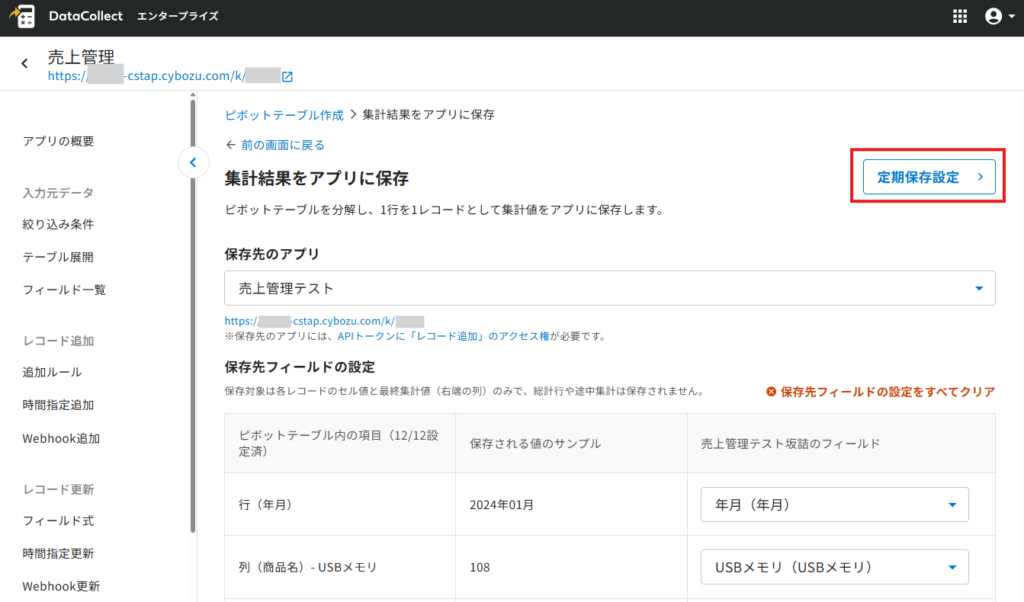Click the sample value 108 cell
Screen dimensions: 1024x602
pos(571,567)
